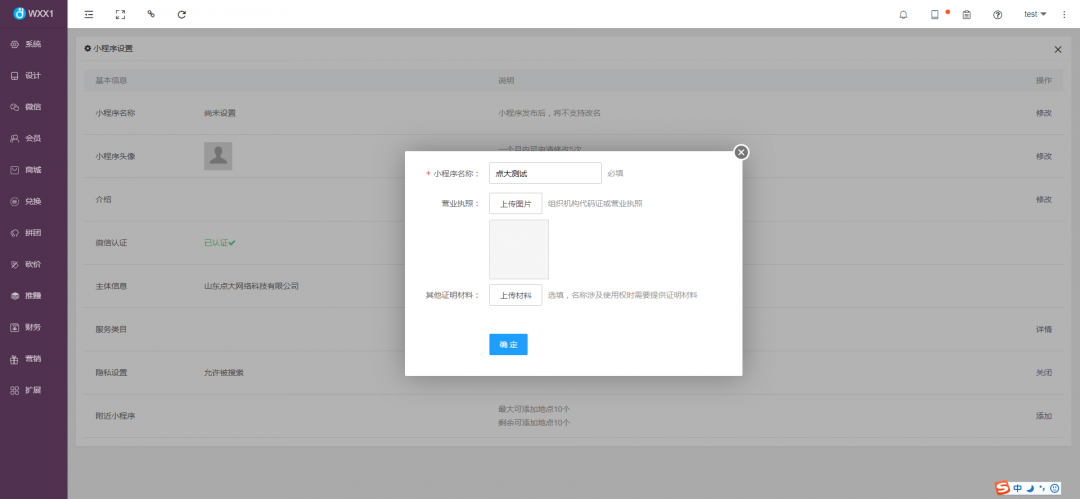Open notifications via the bell icon

[903, 14]
